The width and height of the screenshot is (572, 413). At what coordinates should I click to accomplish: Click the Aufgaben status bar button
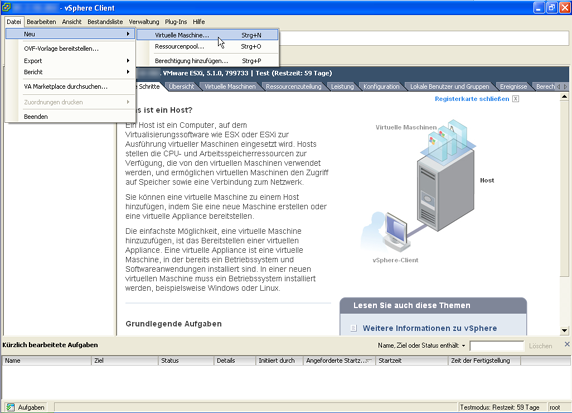[26, 407]
